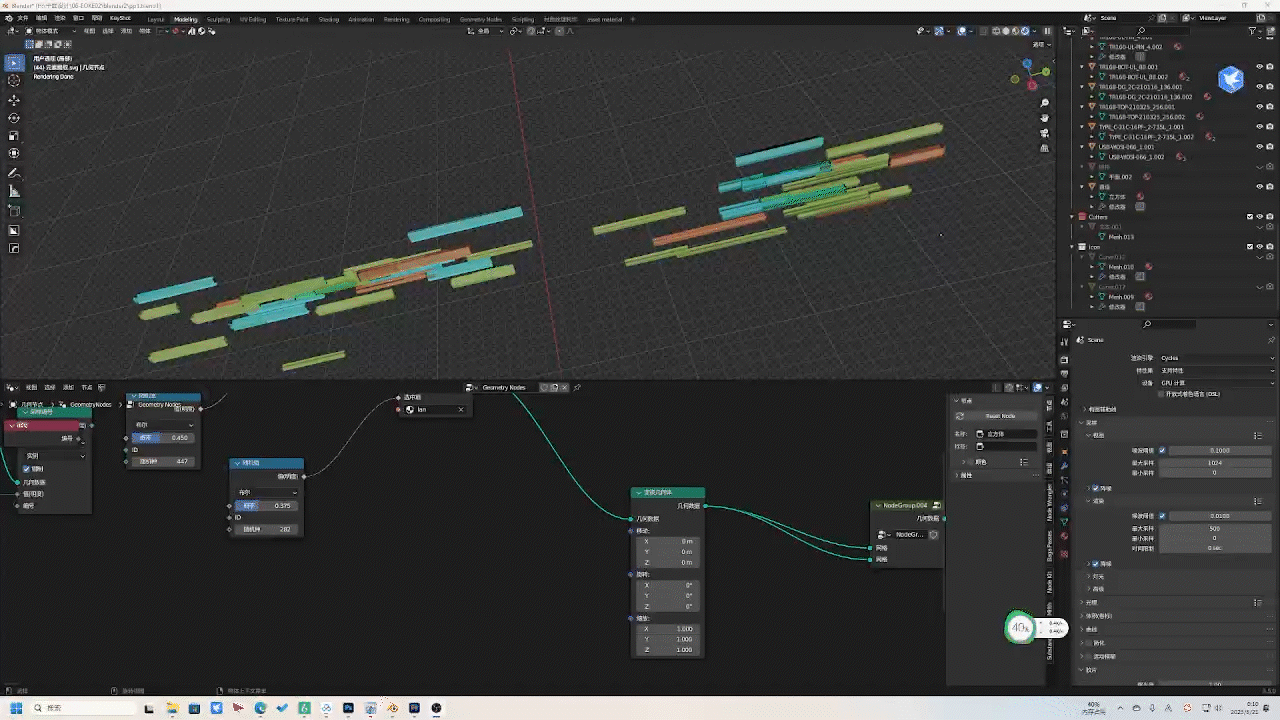The width and height of the screenshot is (1280, 720).
Task: Open the render engine Cycles dropdown
Action: point(1217,358)
